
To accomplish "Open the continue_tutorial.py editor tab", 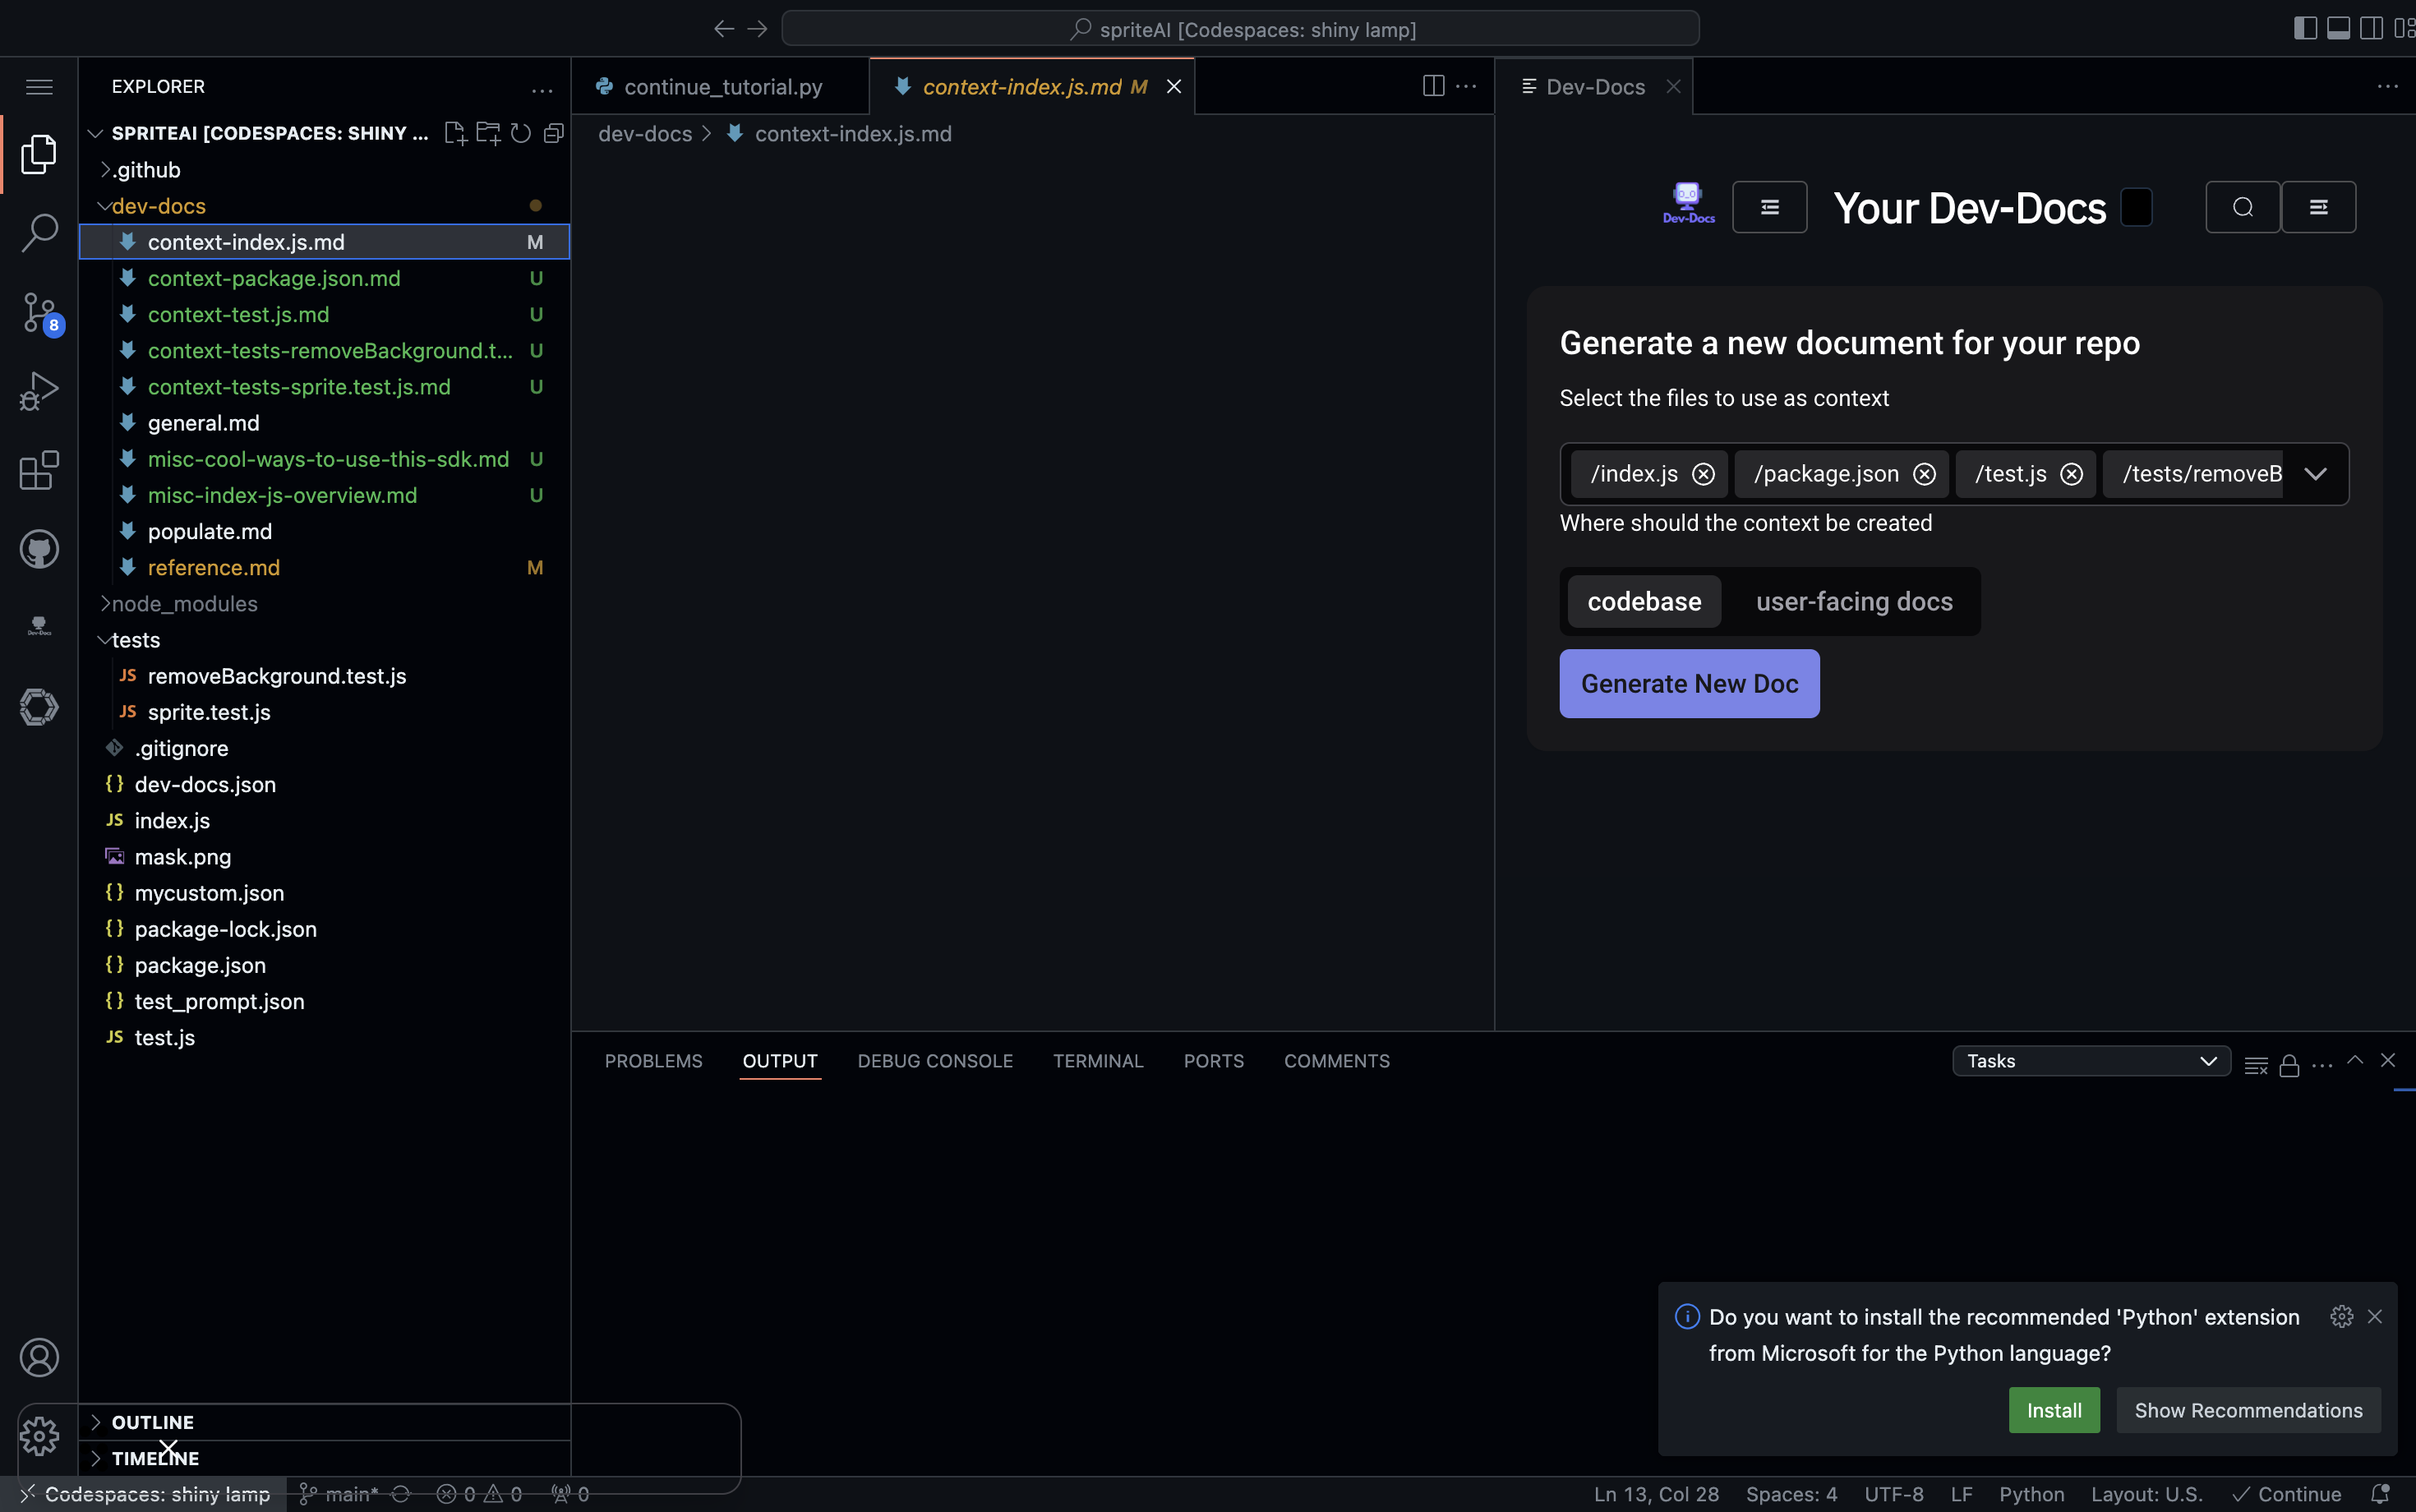I will coord(722,87).
